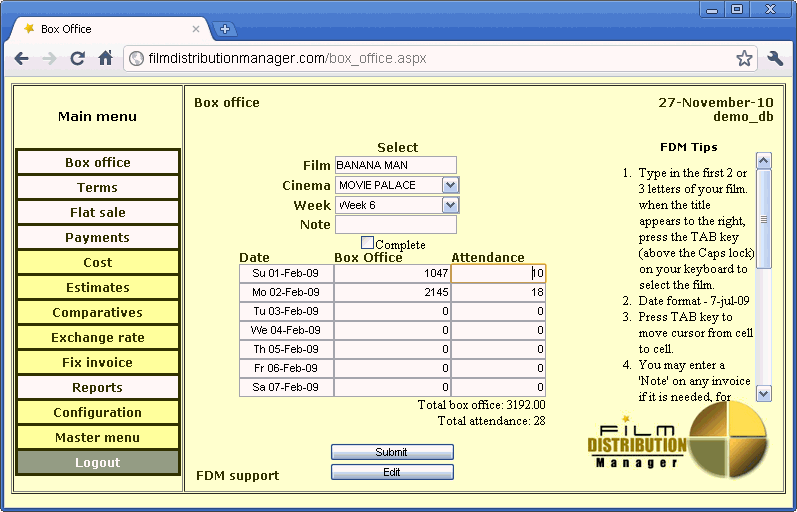Click the browser back arrow

[22, 59]
